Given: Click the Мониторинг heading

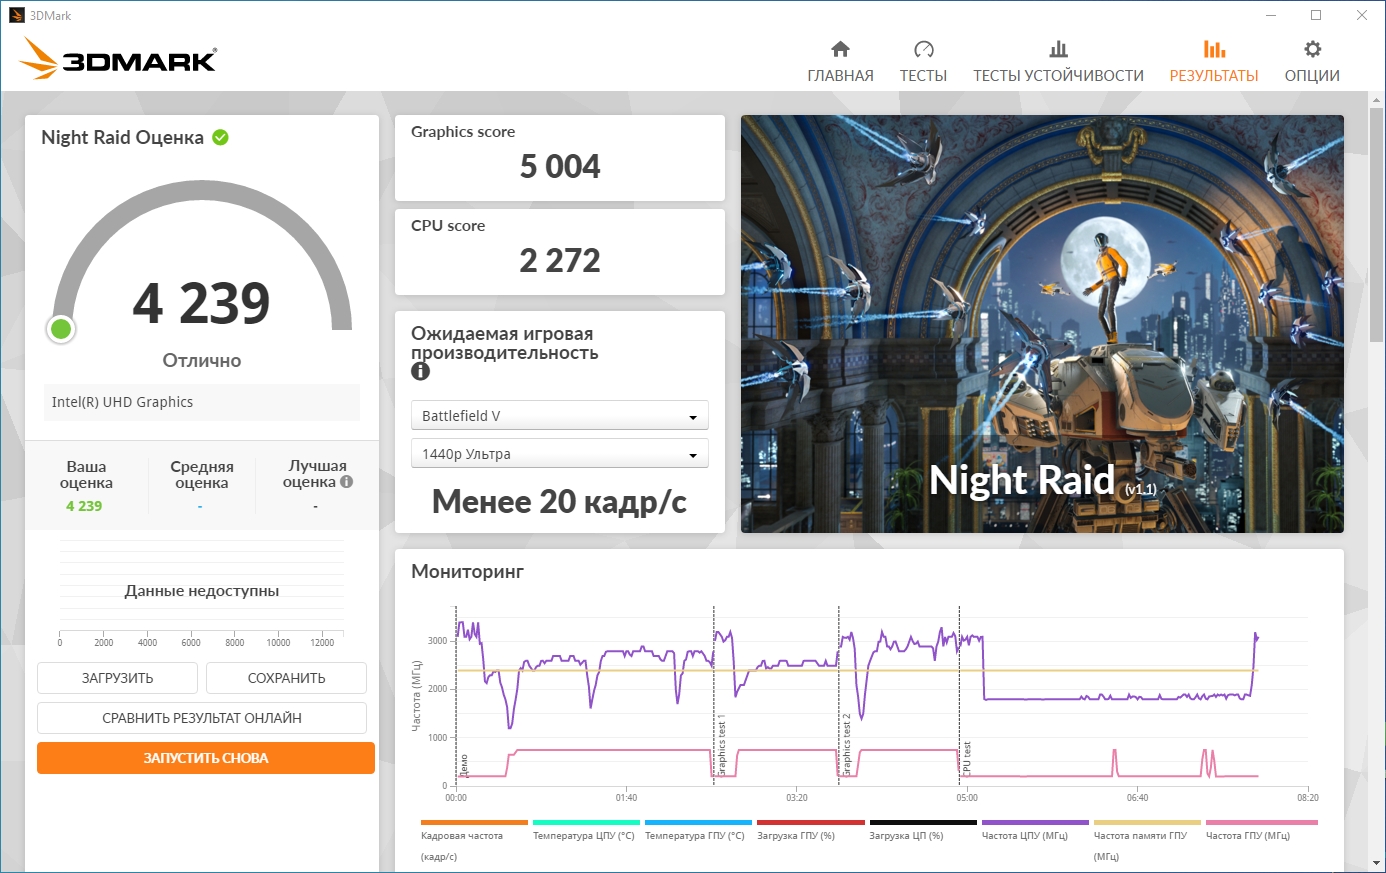Looking at the screenshot, I should point(467,572).
